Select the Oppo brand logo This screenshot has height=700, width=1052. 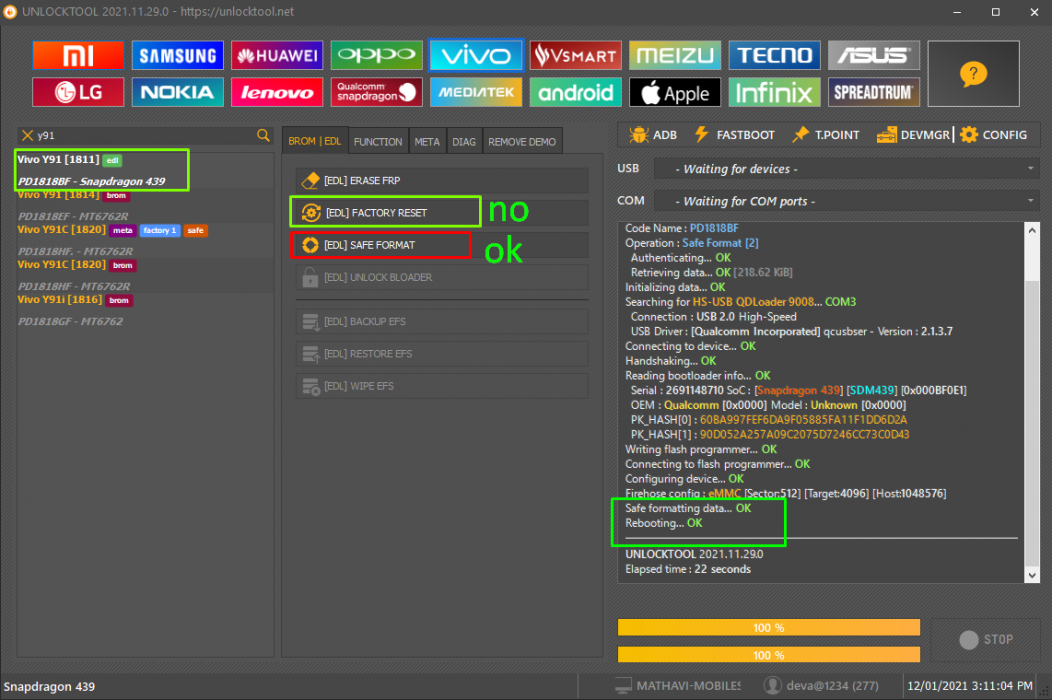click(x=376, y=55)
